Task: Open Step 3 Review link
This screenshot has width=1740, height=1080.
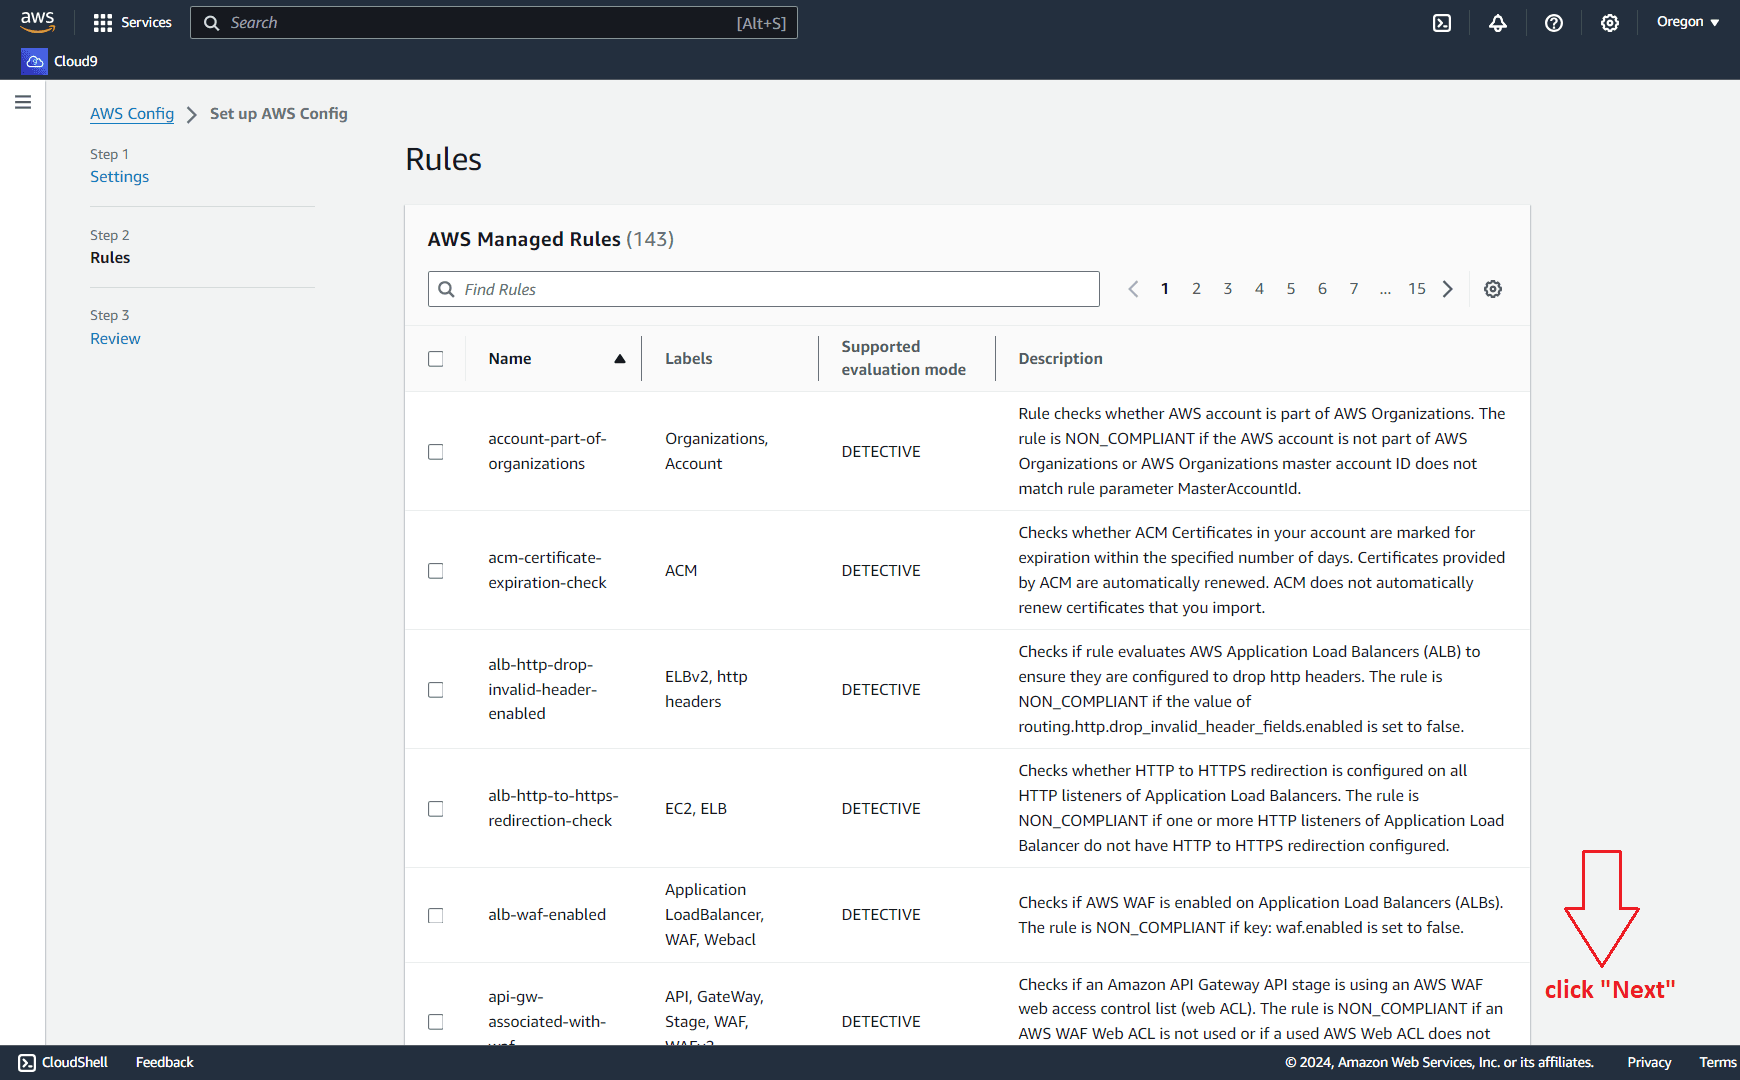Action: click(x=115, y=339)
